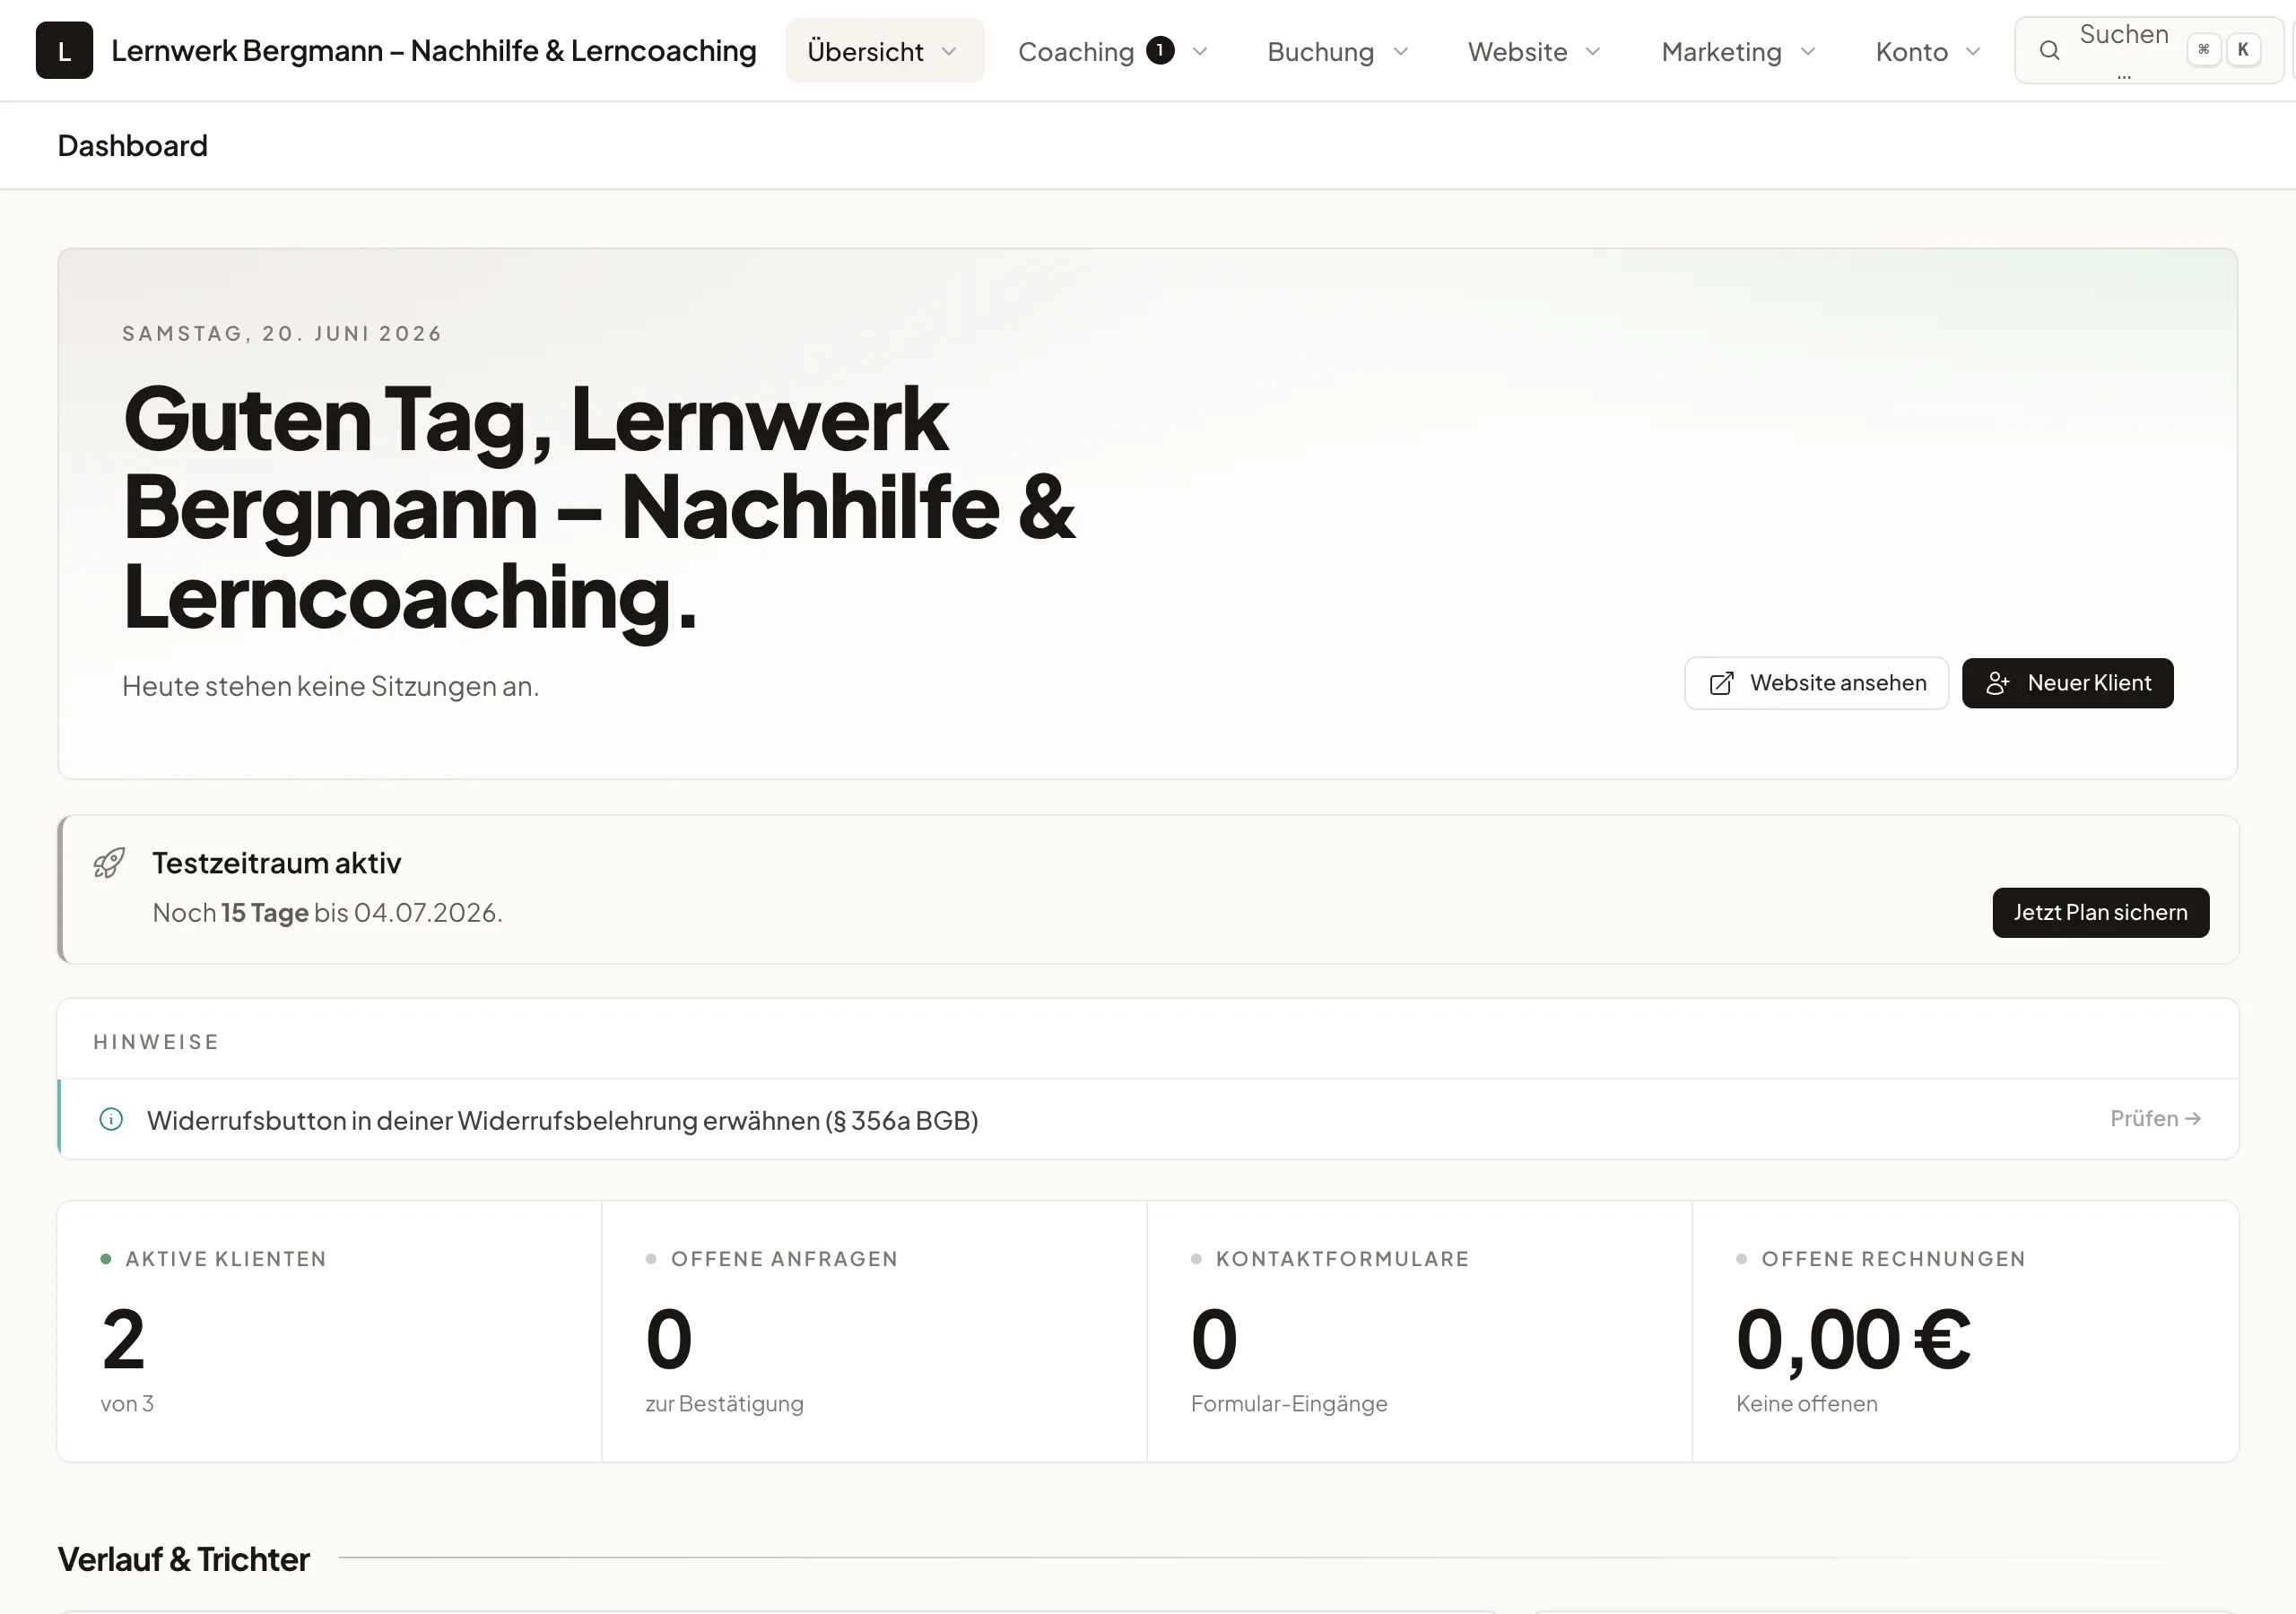Open the Offene Rechnungen stat card
The image size is (2296, 1614).
[1965, 1331]
